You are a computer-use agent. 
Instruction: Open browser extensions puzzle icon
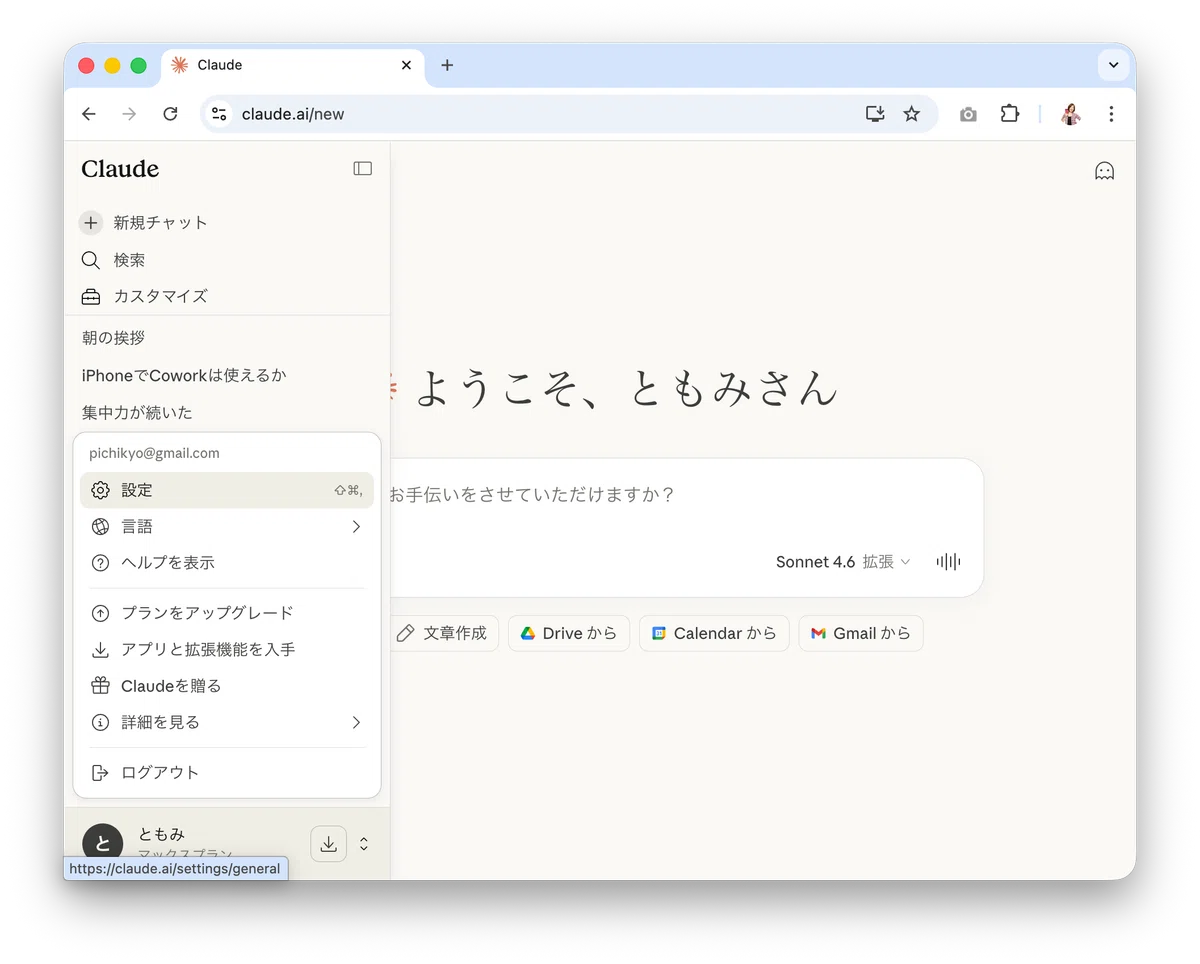click(1010, 114)
